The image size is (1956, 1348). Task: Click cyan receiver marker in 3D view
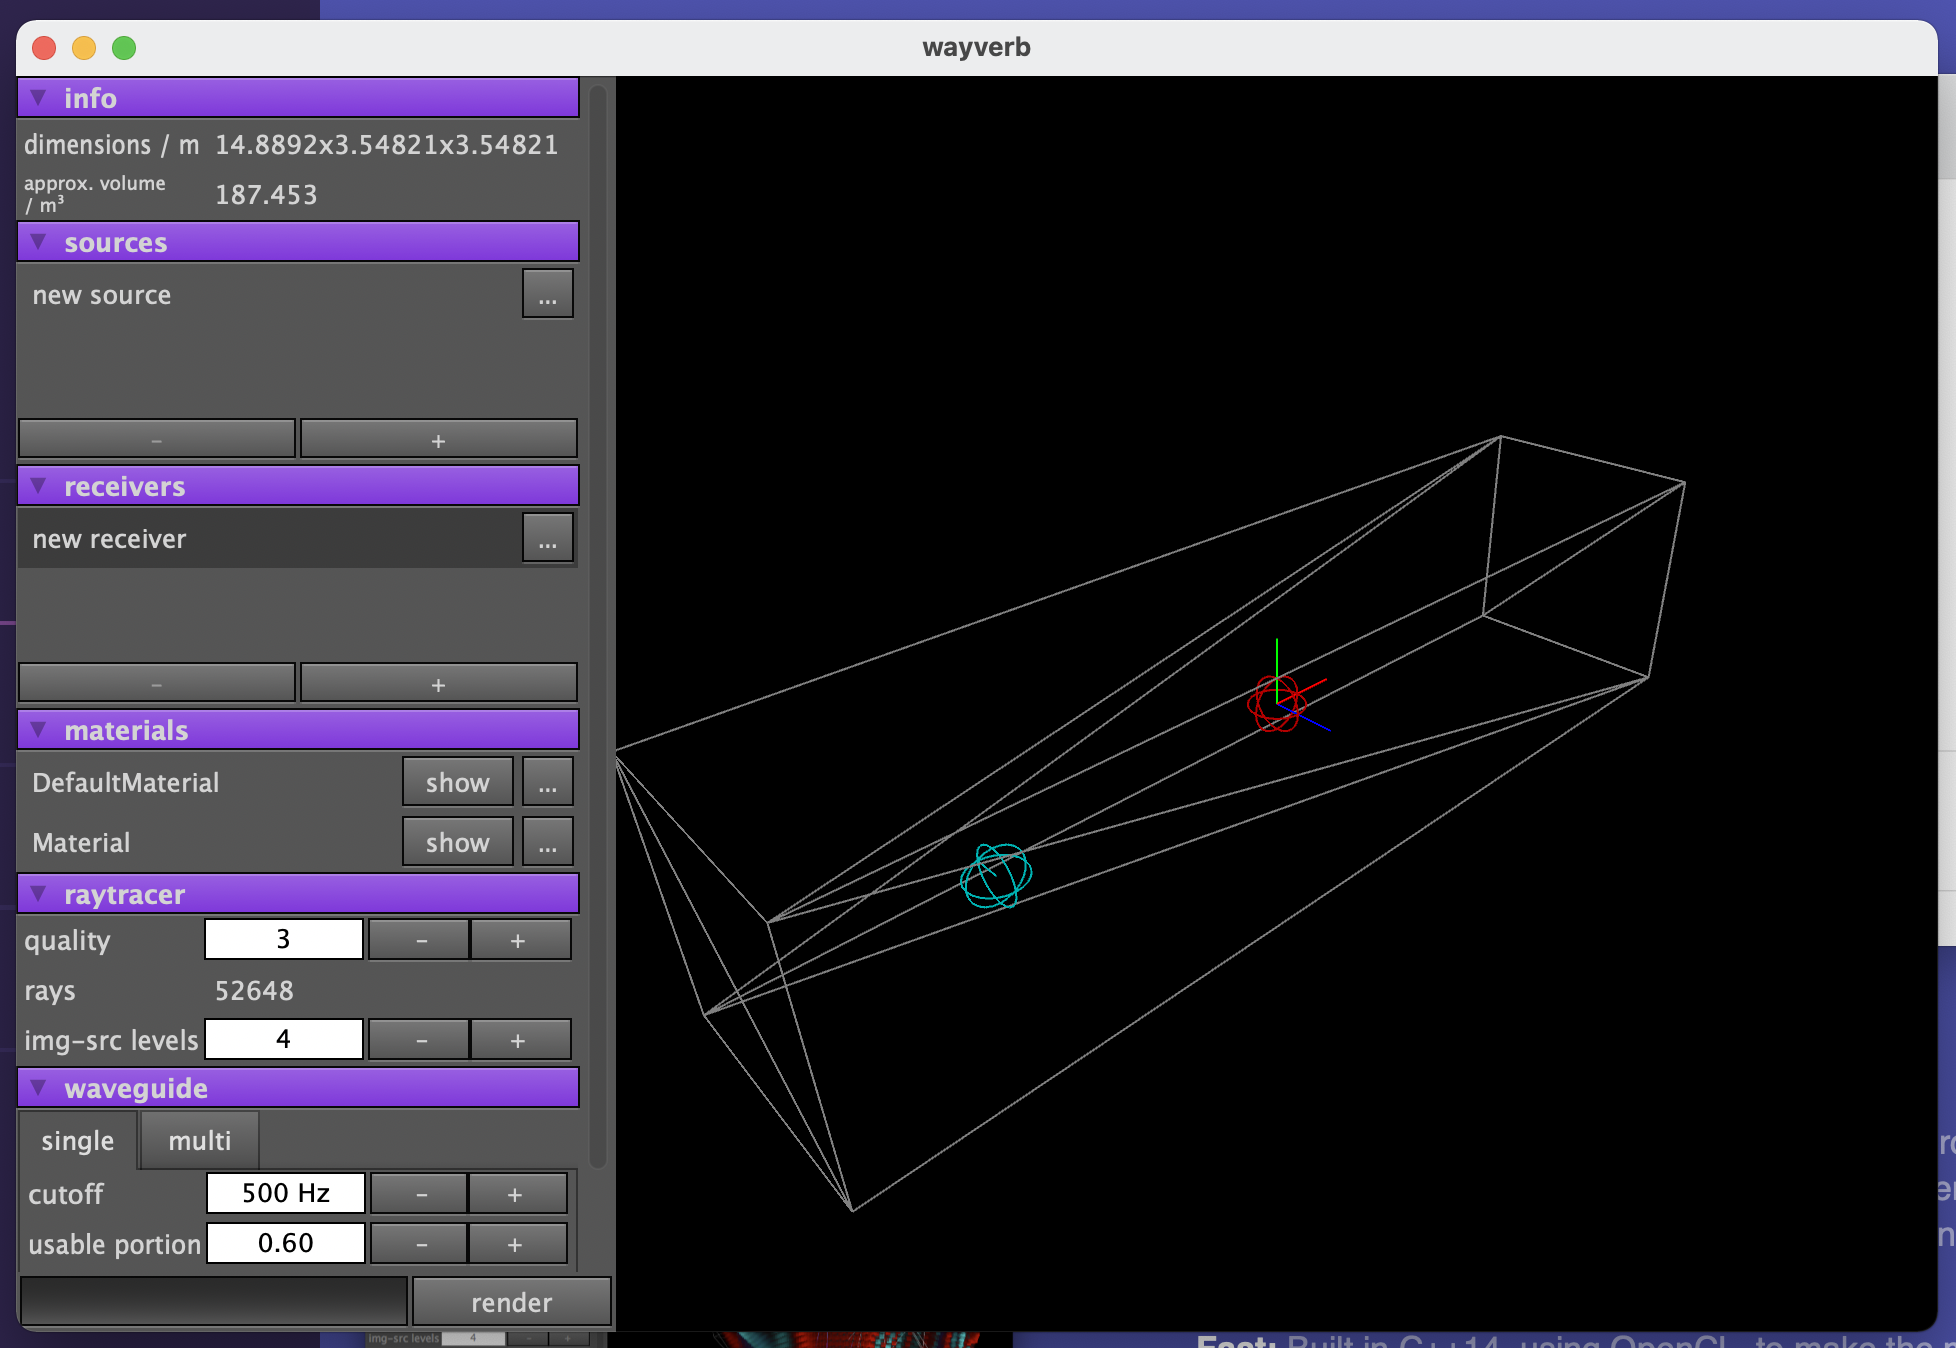pos(995,876)
